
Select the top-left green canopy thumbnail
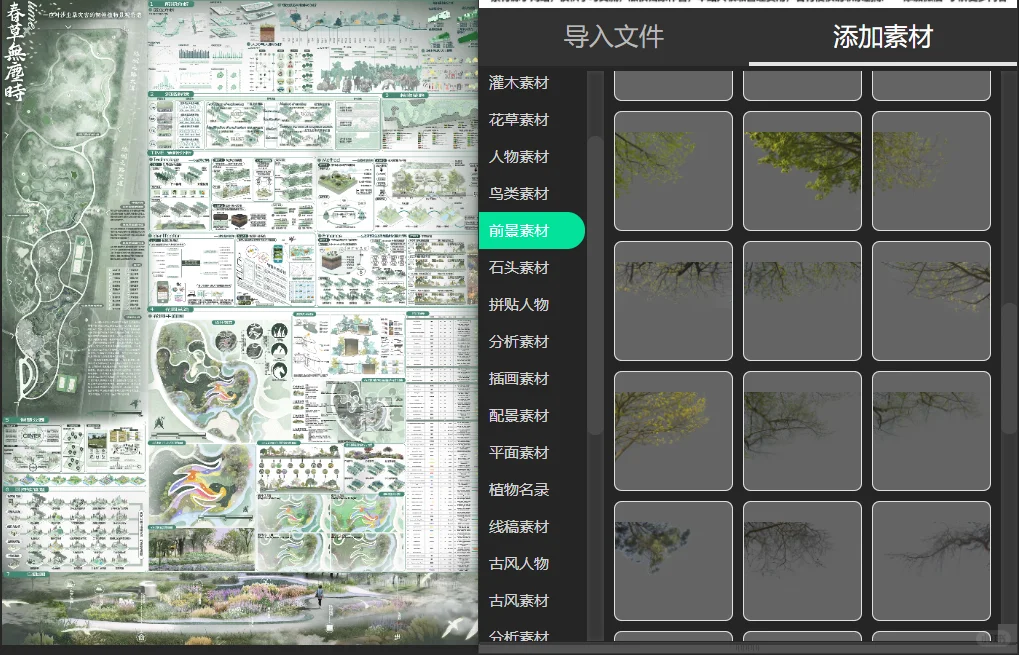coord(672,171)
